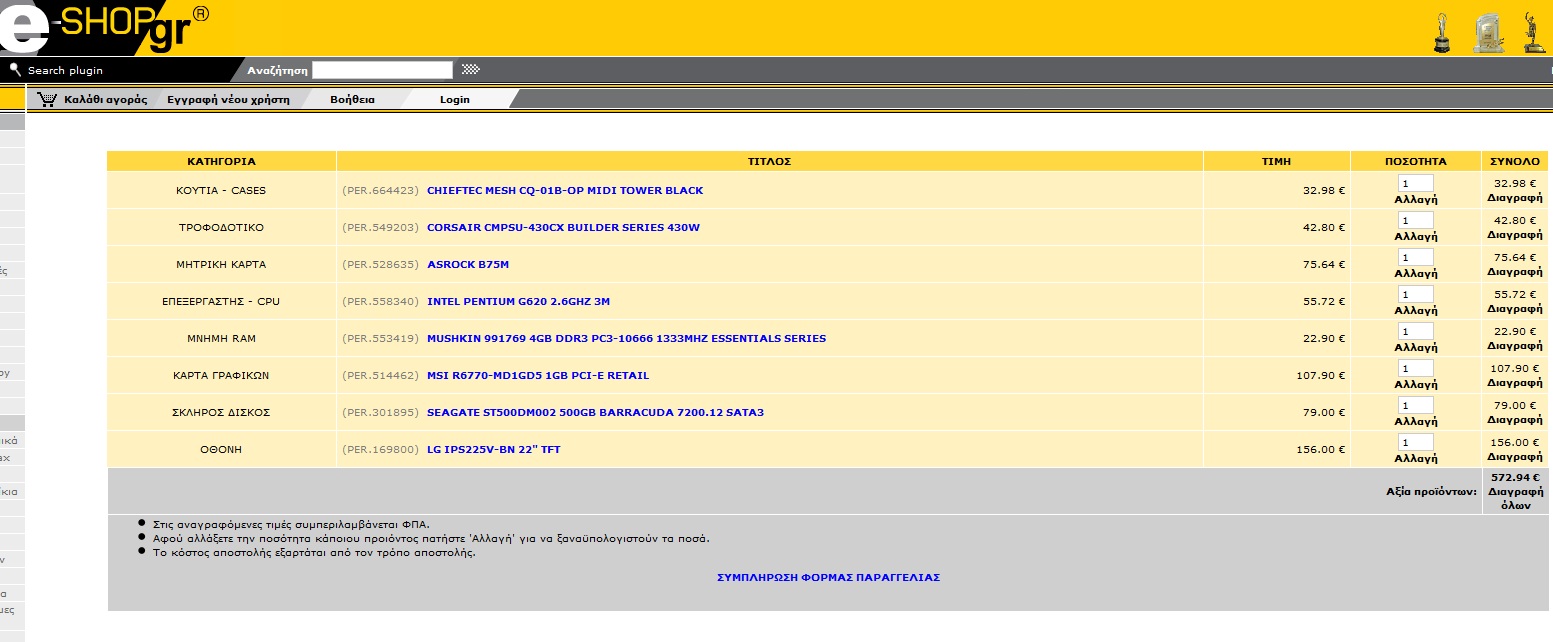1553x642 pixels.
Task: Click the middle award plaque icon
Action: pos(1488,32)
